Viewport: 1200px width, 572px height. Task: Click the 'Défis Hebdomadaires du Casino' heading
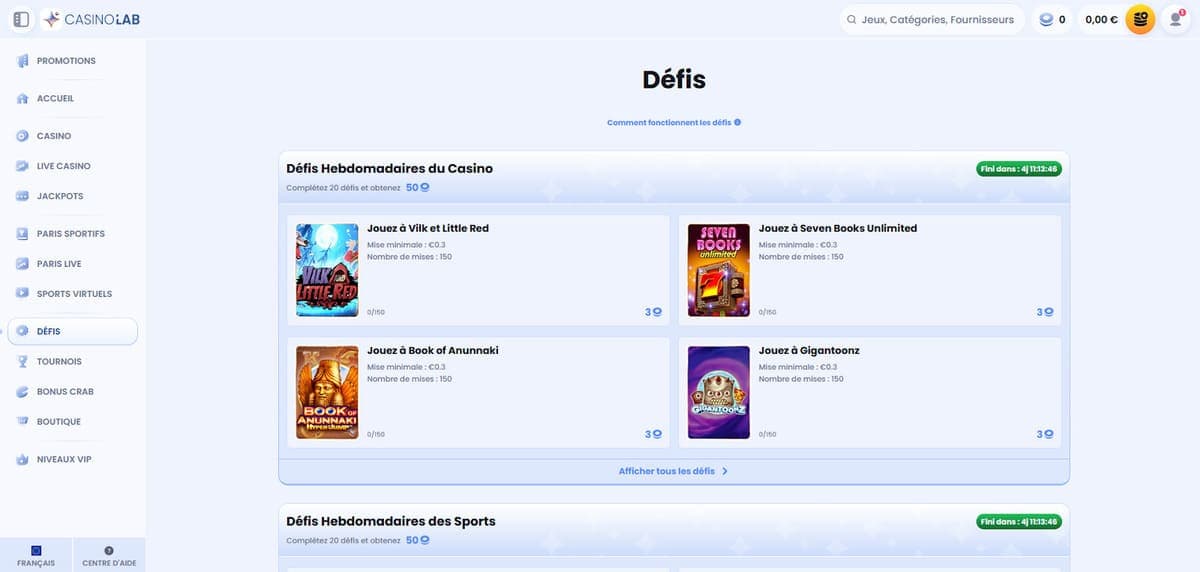pyautogui.click(x=389, y=168)
